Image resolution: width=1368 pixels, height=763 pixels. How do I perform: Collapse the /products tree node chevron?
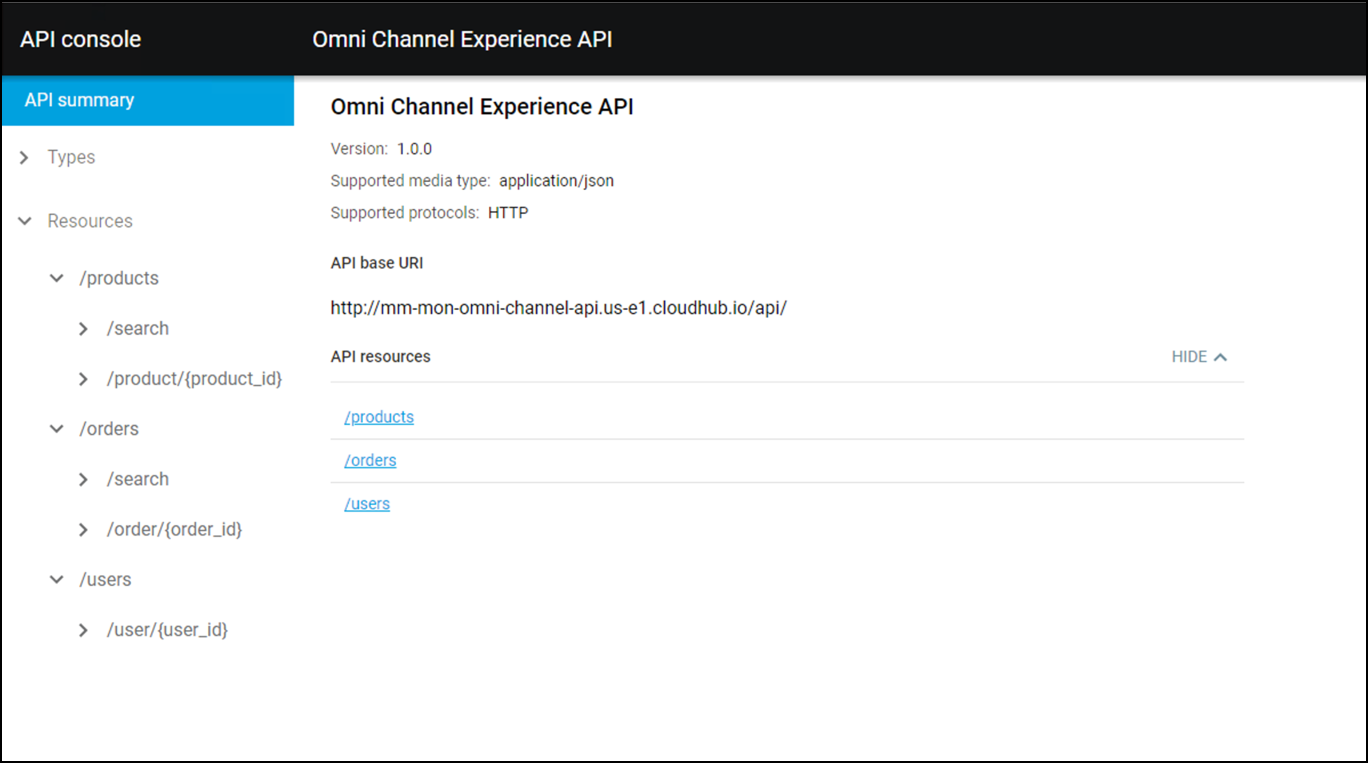[57, 278]
